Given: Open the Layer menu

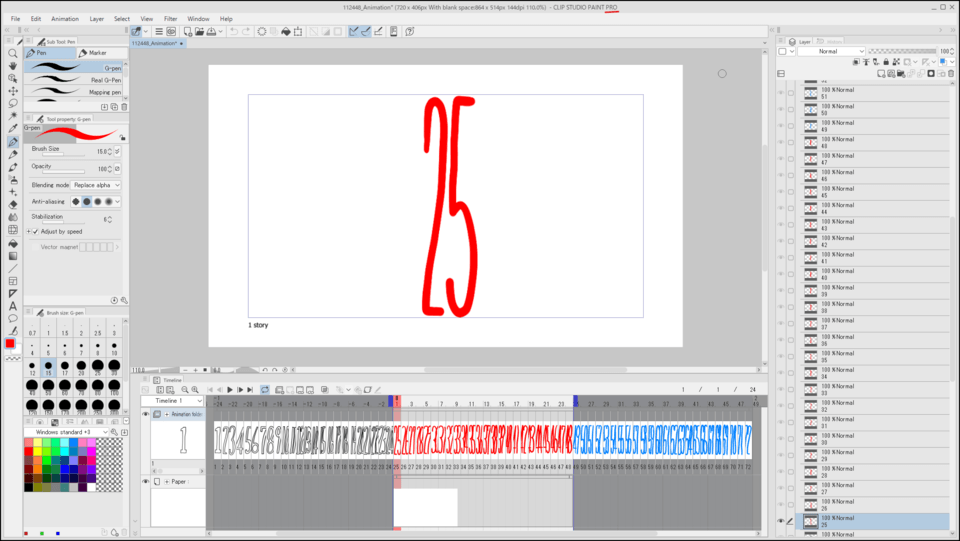Looking at the screenshot, I should coord(97,19).
